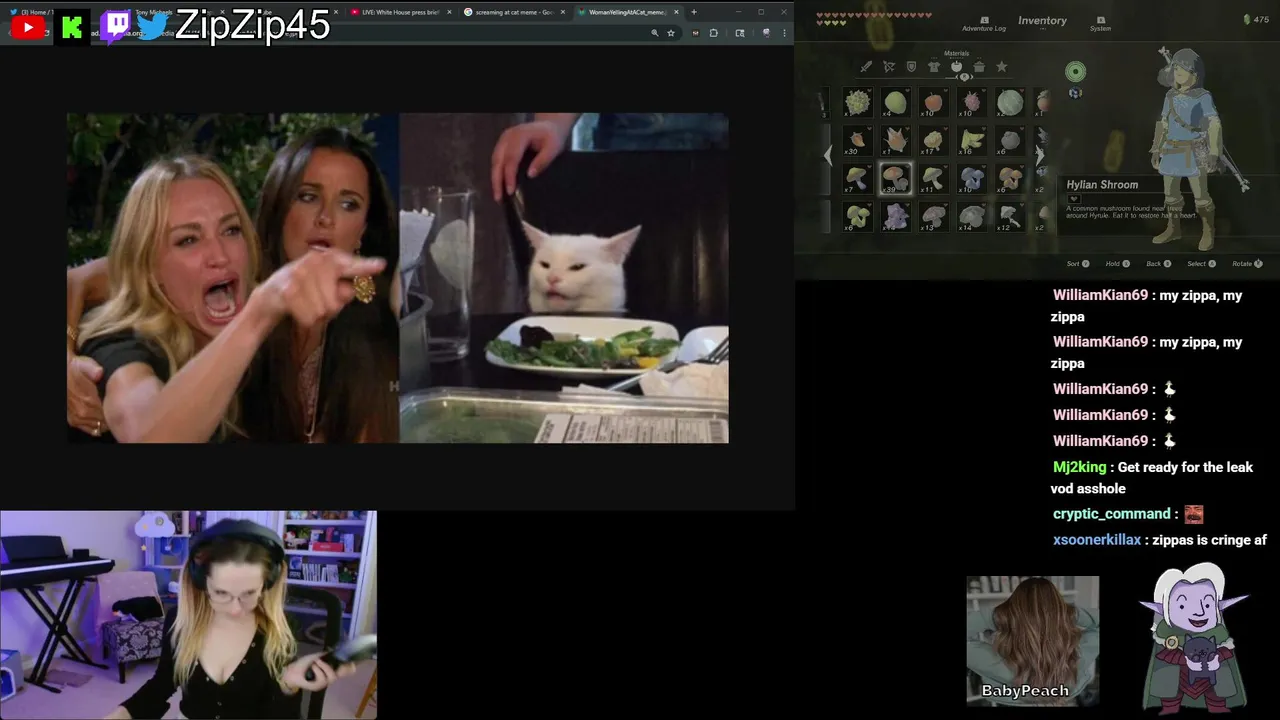1280x720 pixels.
Task: Click the topmost WilliamKian69 username in chat
Action: pos(1100,296)
